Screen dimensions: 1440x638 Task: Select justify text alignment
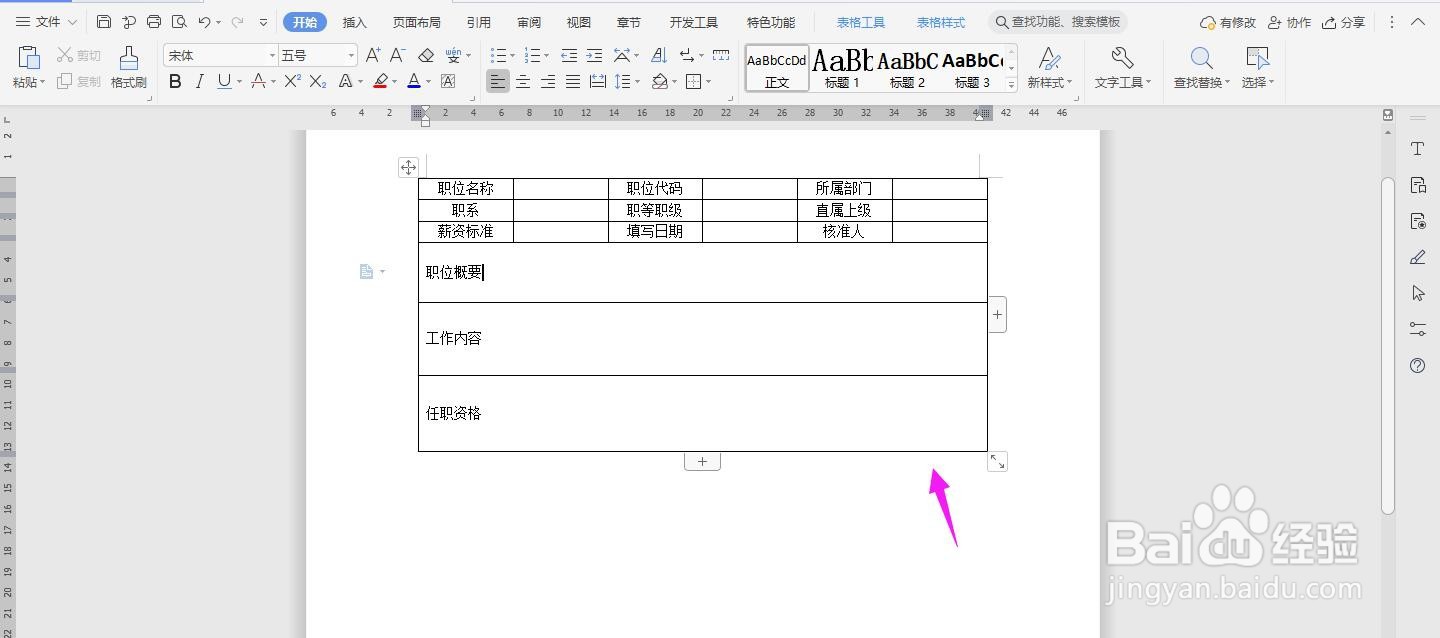click(x=573, y=82)
